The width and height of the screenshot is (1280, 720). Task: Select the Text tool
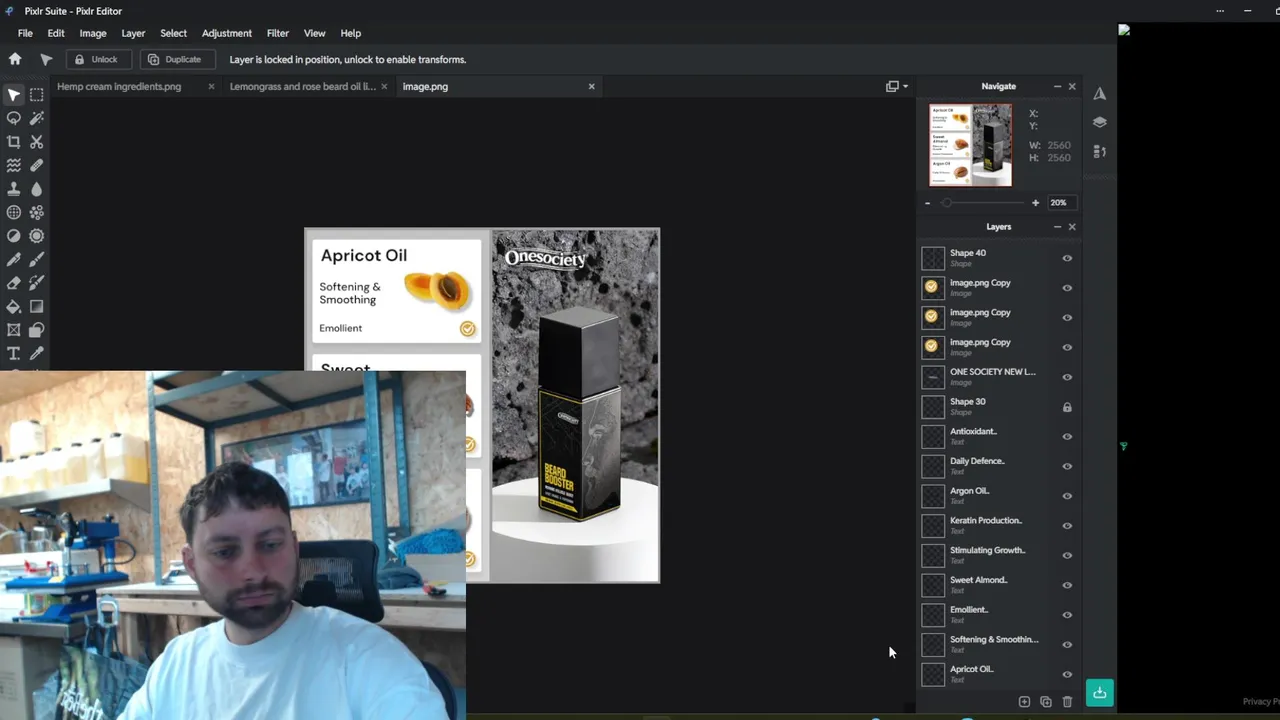(x=14, y=354)
